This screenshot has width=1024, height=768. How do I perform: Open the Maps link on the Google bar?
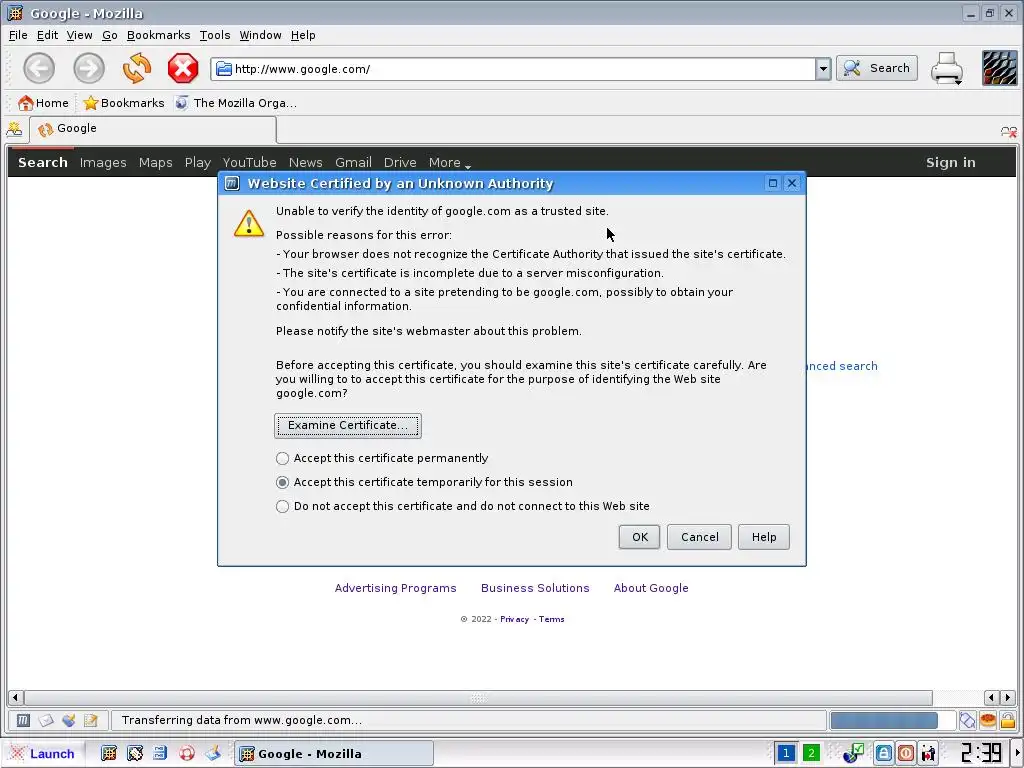coord(155,163)
